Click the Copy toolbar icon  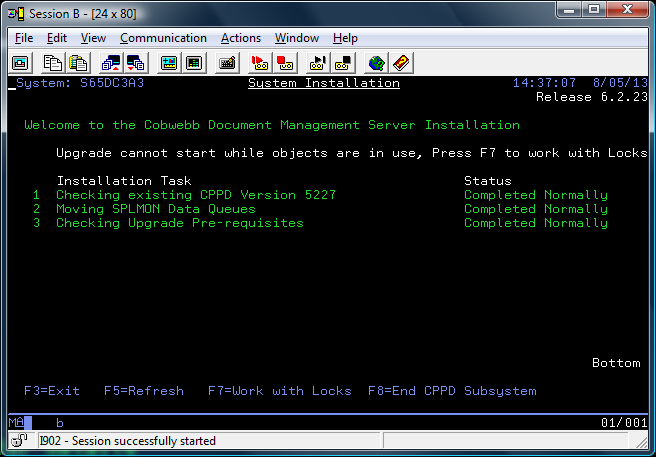[x=53, y=63]
